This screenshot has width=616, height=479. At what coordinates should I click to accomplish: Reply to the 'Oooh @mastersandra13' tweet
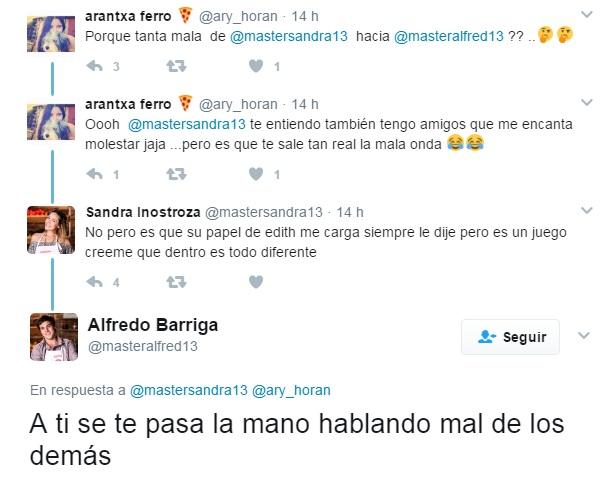pyautogui.click(x=94, y=174)
